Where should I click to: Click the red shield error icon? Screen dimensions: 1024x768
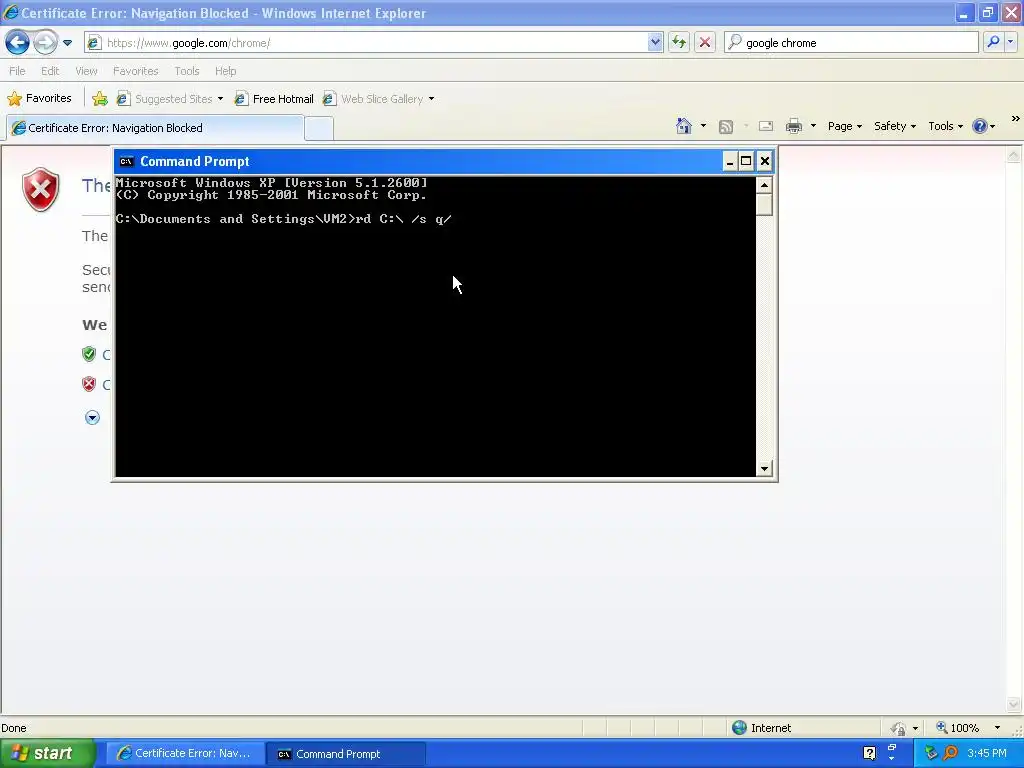tap(40, 189)
